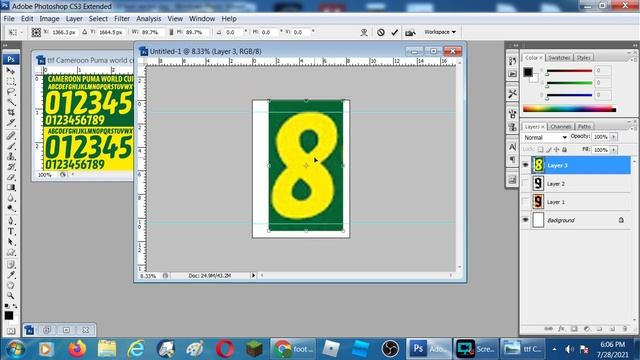
Task: Open document status bar arrow menu
Action: coord(253,276)
